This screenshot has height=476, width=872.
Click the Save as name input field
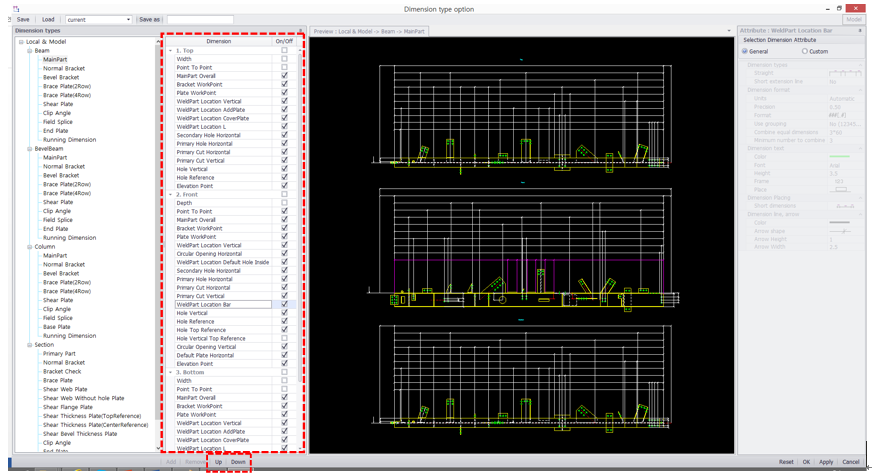click(200, 19)
